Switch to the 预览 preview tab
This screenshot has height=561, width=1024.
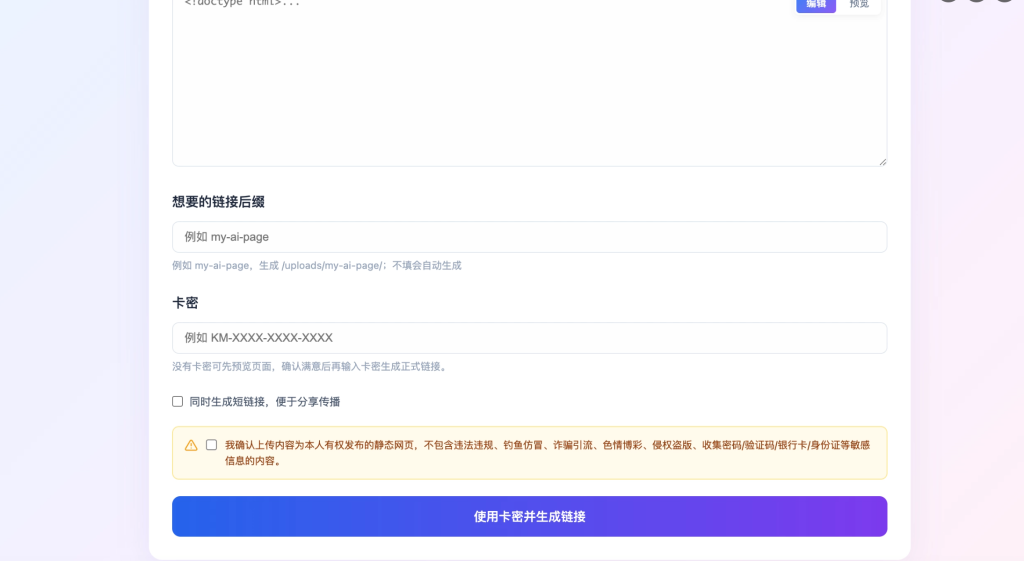pos(858,5)
